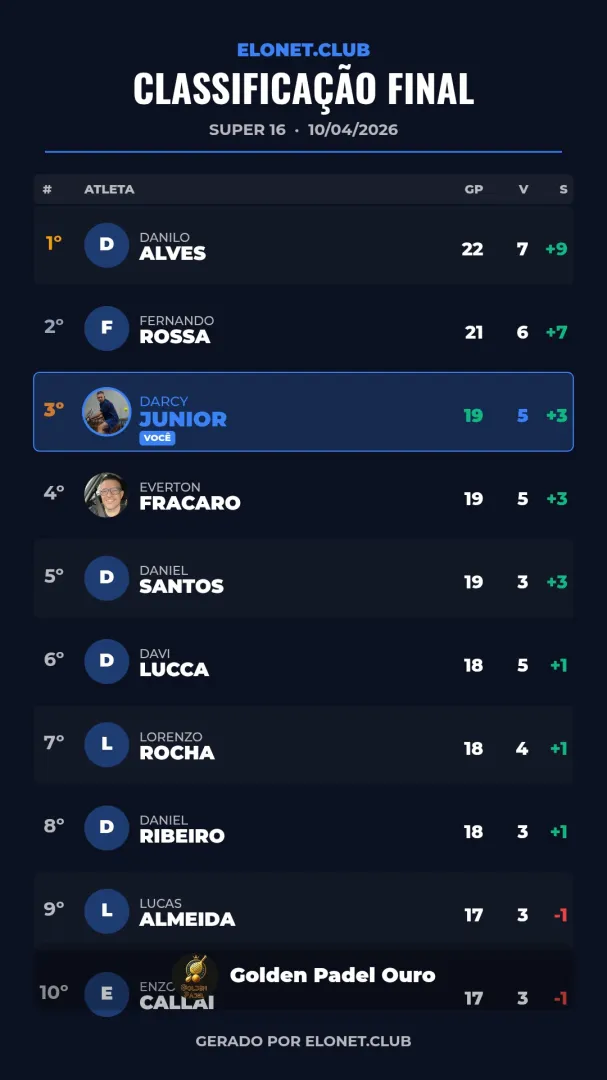Click Daniel Santos's "D" avatar icon
The image size is (607, 1080).
point(106,578)
